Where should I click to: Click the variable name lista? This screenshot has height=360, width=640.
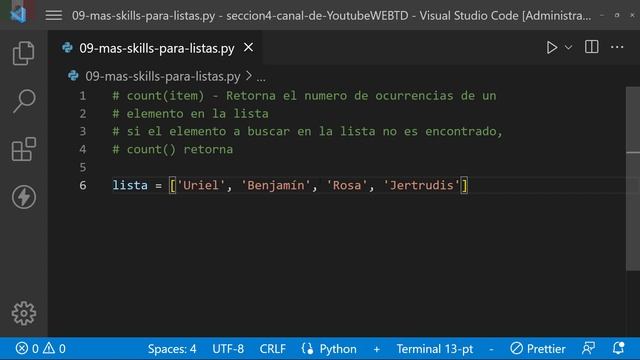click(x=130, y=185)
